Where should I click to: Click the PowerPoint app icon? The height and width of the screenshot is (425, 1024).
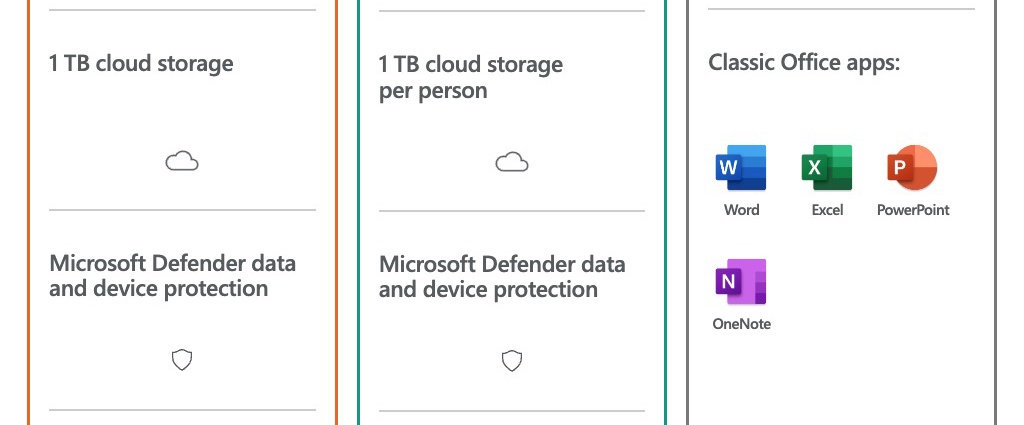(912, 167)
